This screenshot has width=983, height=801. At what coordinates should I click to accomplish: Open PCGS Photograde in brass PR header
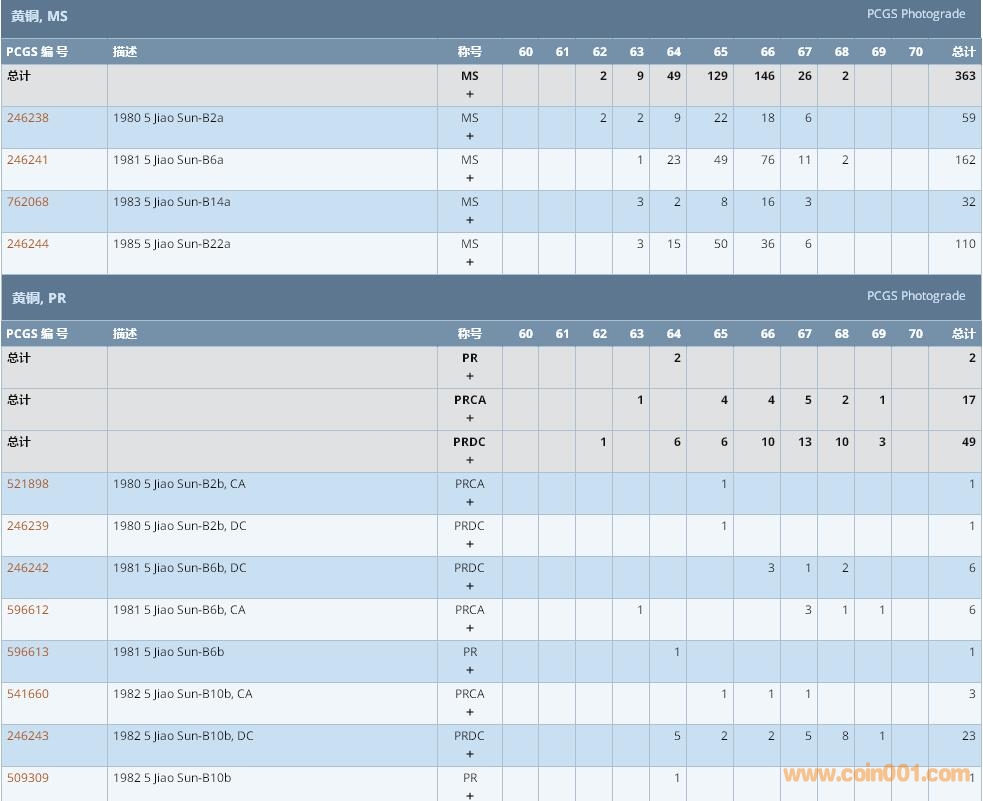(915, 296)
